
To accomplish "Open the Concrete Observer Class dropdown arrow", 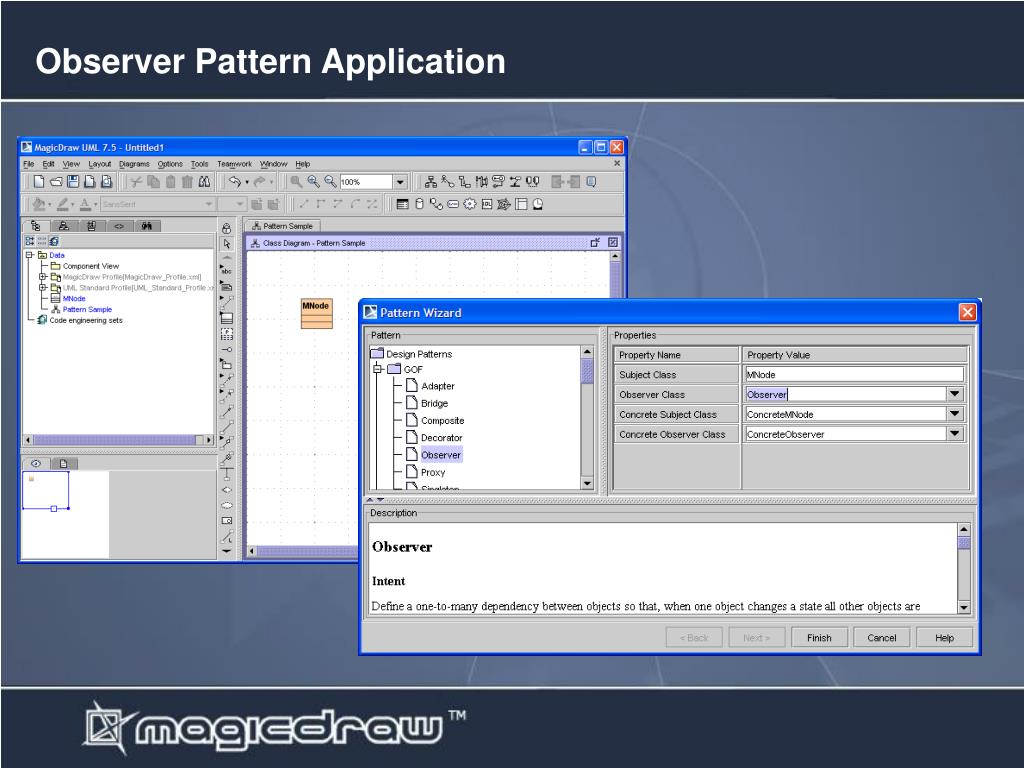I will (955, 434).
